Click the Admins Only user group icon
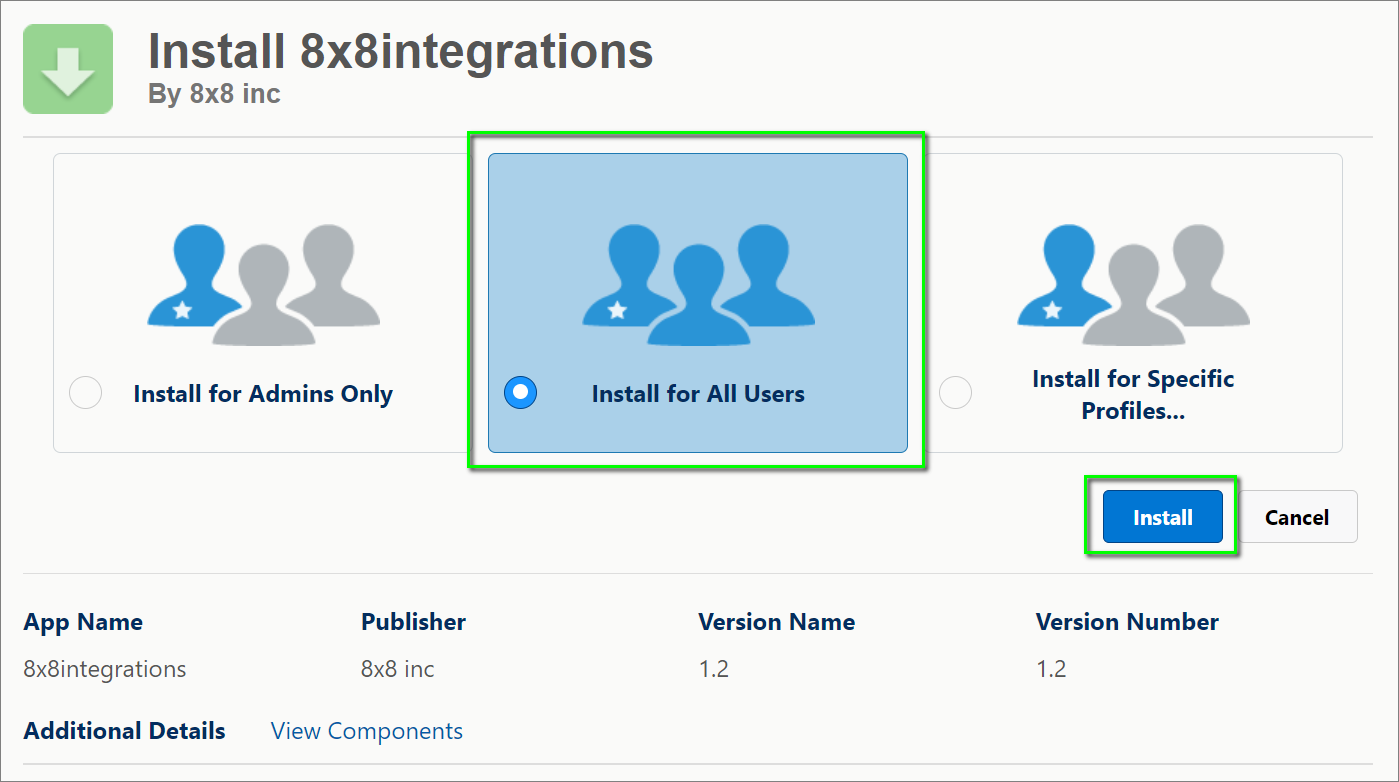The height and width of the screenshot is (782, 1399). 263,285
